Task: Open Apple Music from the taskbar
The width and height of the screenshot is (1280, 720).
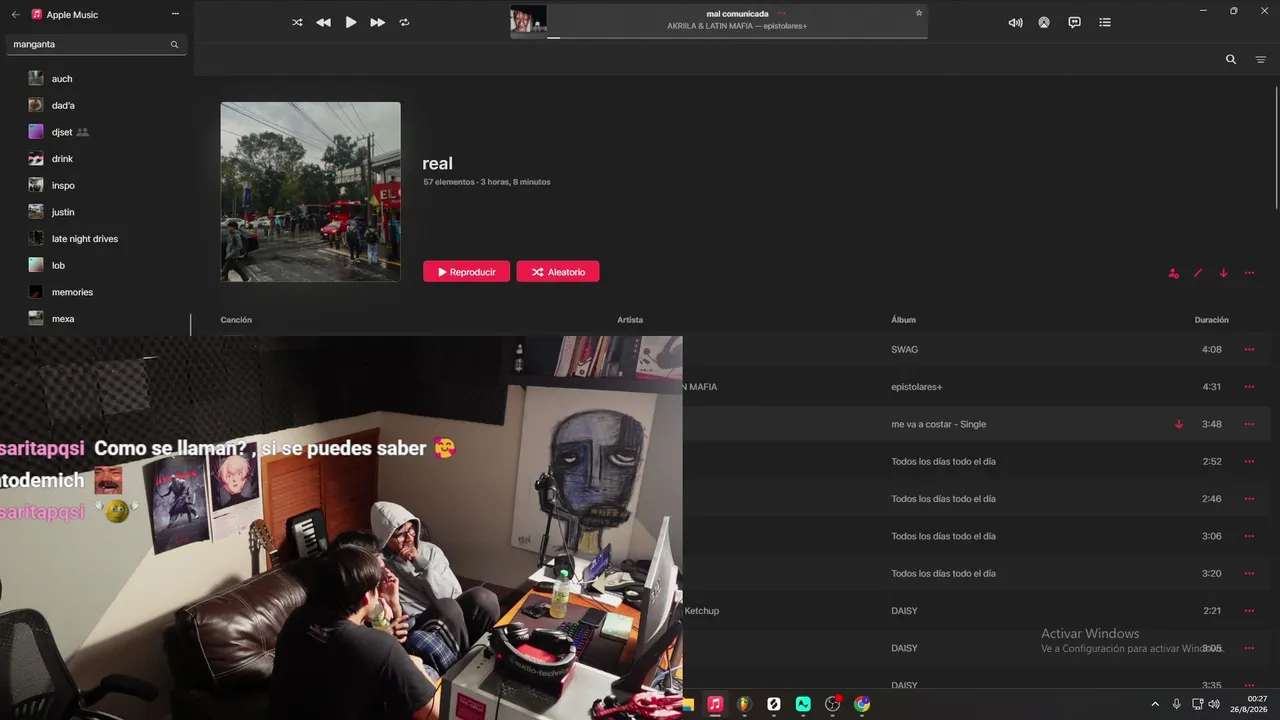Action: 715,704
